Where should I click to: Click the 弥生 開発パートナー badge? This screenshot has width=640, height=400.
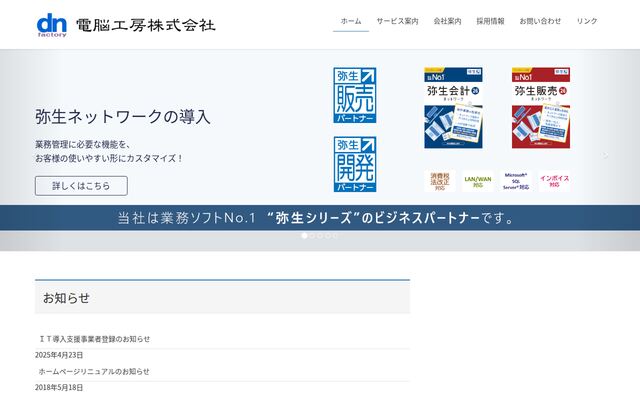355,164
